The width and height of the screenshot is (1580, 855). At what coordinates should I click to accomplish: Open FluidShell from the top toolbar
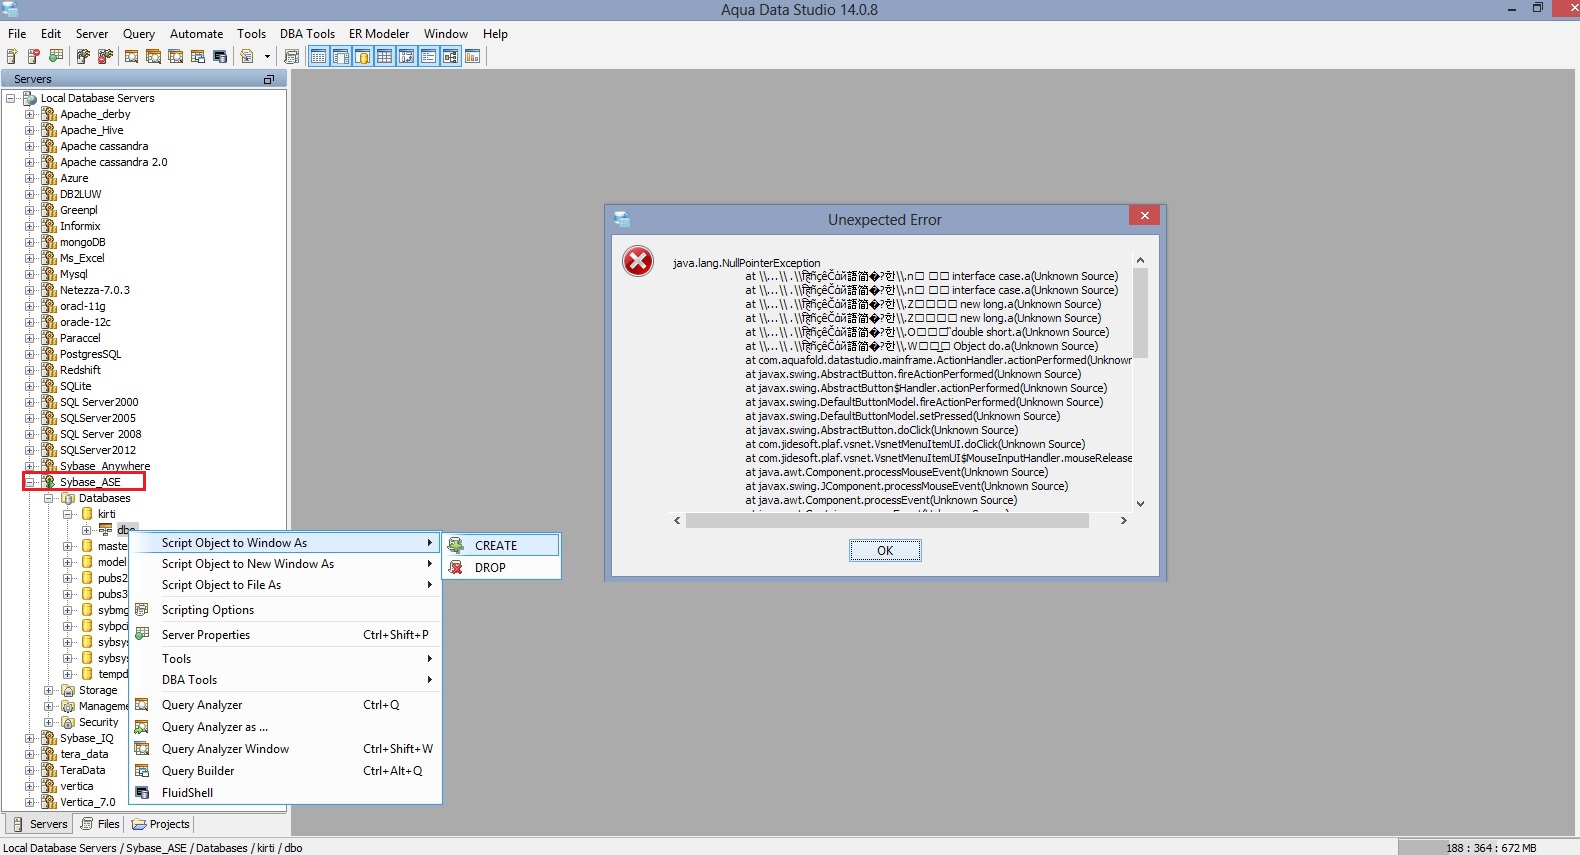(x=220, y=57)
